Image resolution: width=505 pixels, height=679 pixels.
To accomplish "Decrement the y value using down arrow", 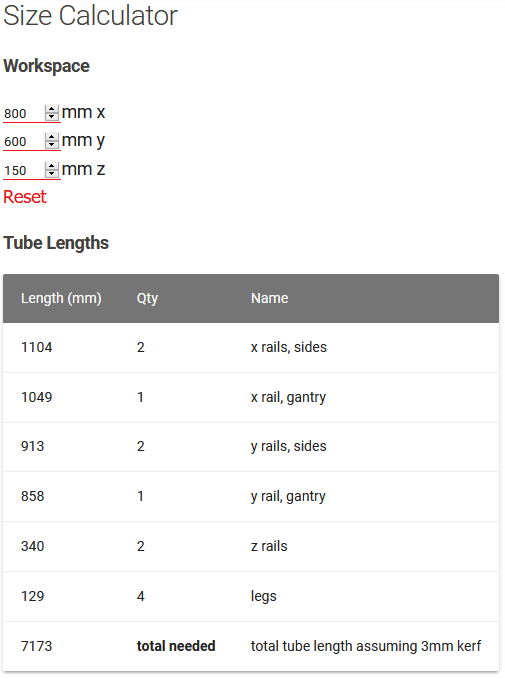I will click(x=52, y=145).
